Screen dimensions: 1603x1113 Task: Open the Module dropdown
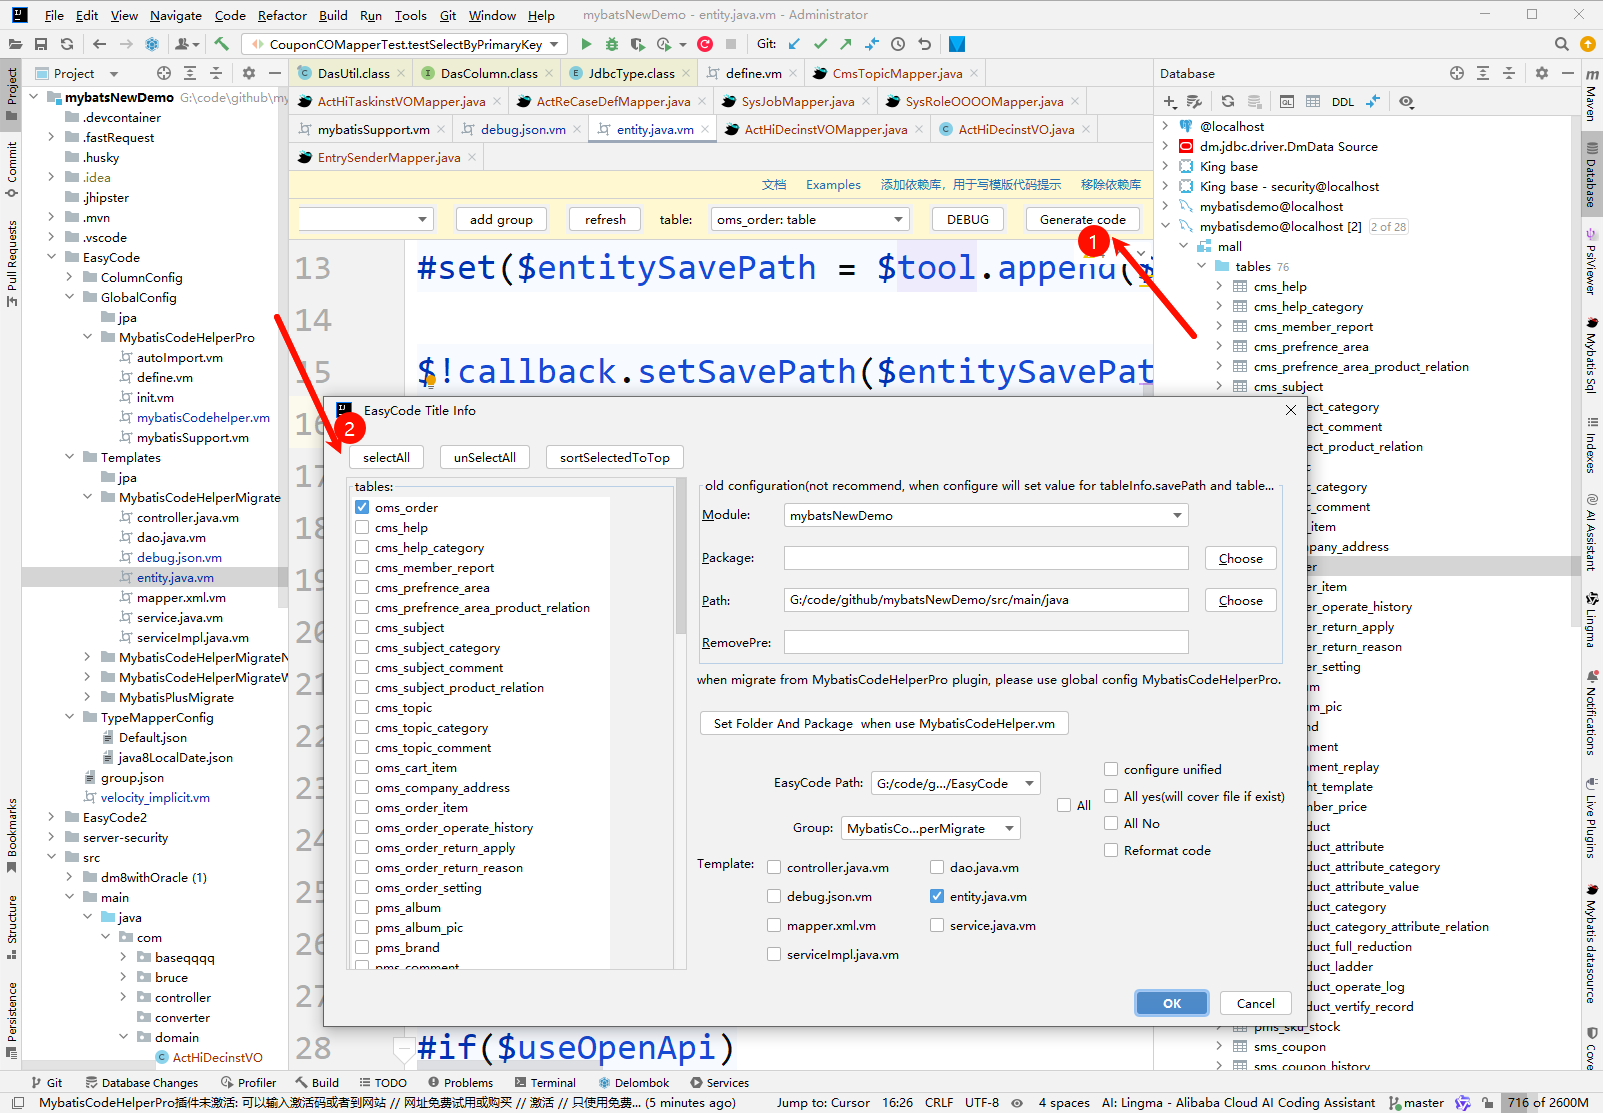pos(985,516)
